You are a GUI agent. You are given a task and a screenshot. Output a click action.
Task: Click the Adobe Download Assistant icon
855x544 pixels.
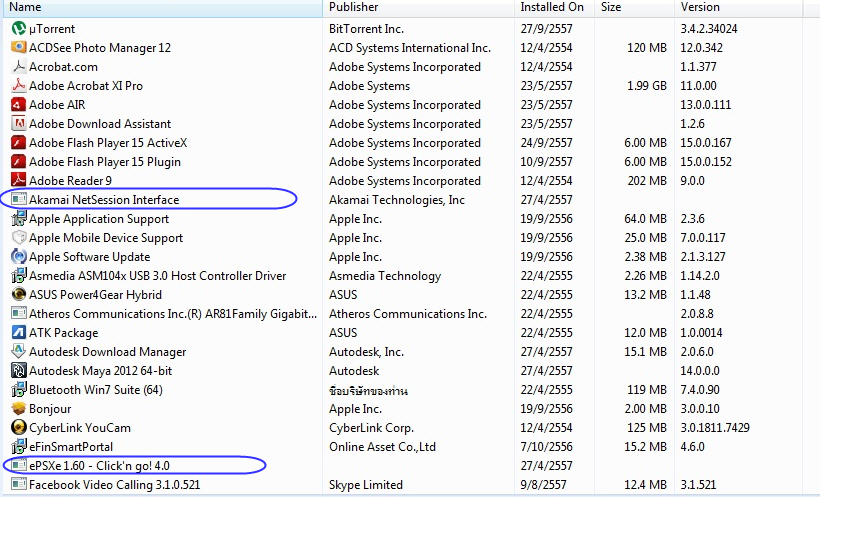19,124
